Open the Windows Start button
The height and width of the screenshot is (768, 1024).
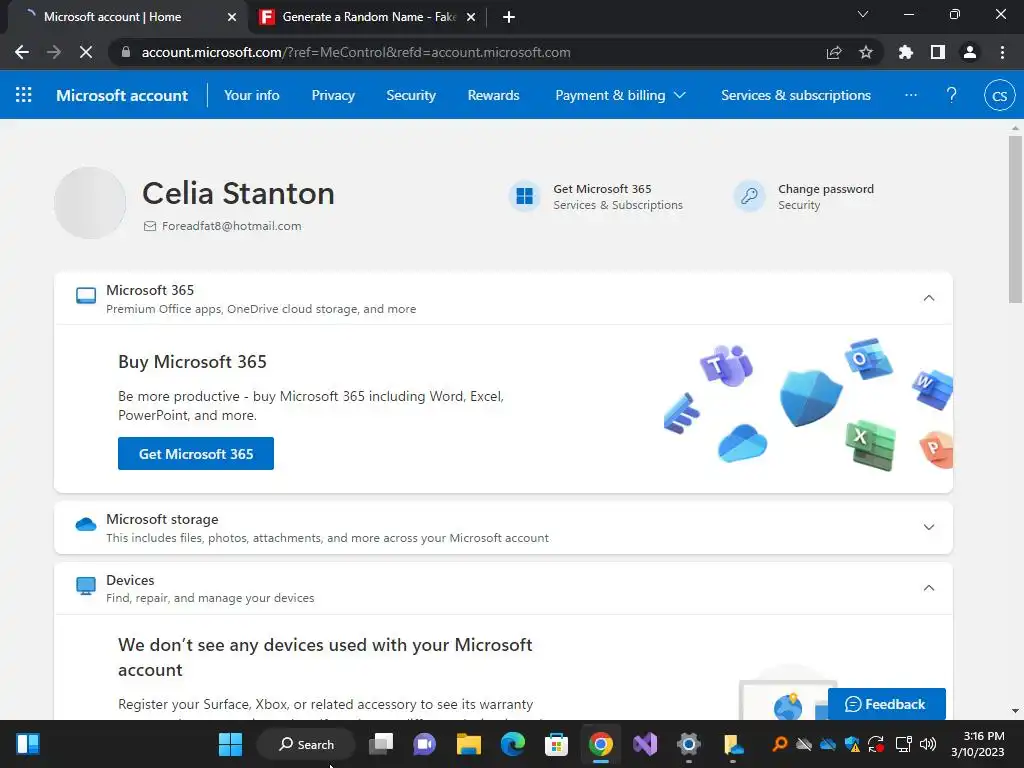click(x=230, y=744)
